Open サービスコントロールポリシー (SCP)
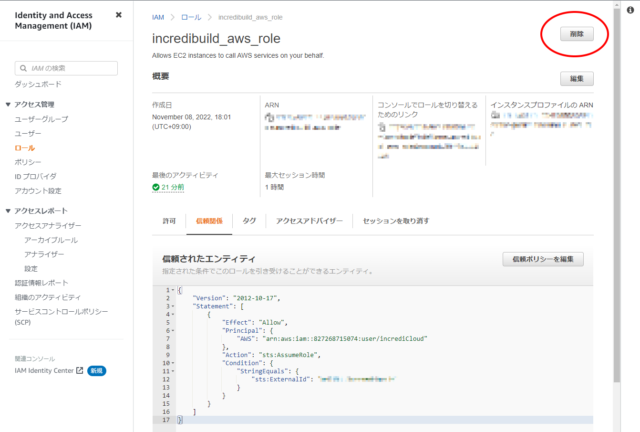The height and width of the screenshot is (432, 640). pyautogui.click(x=61, y=317)
